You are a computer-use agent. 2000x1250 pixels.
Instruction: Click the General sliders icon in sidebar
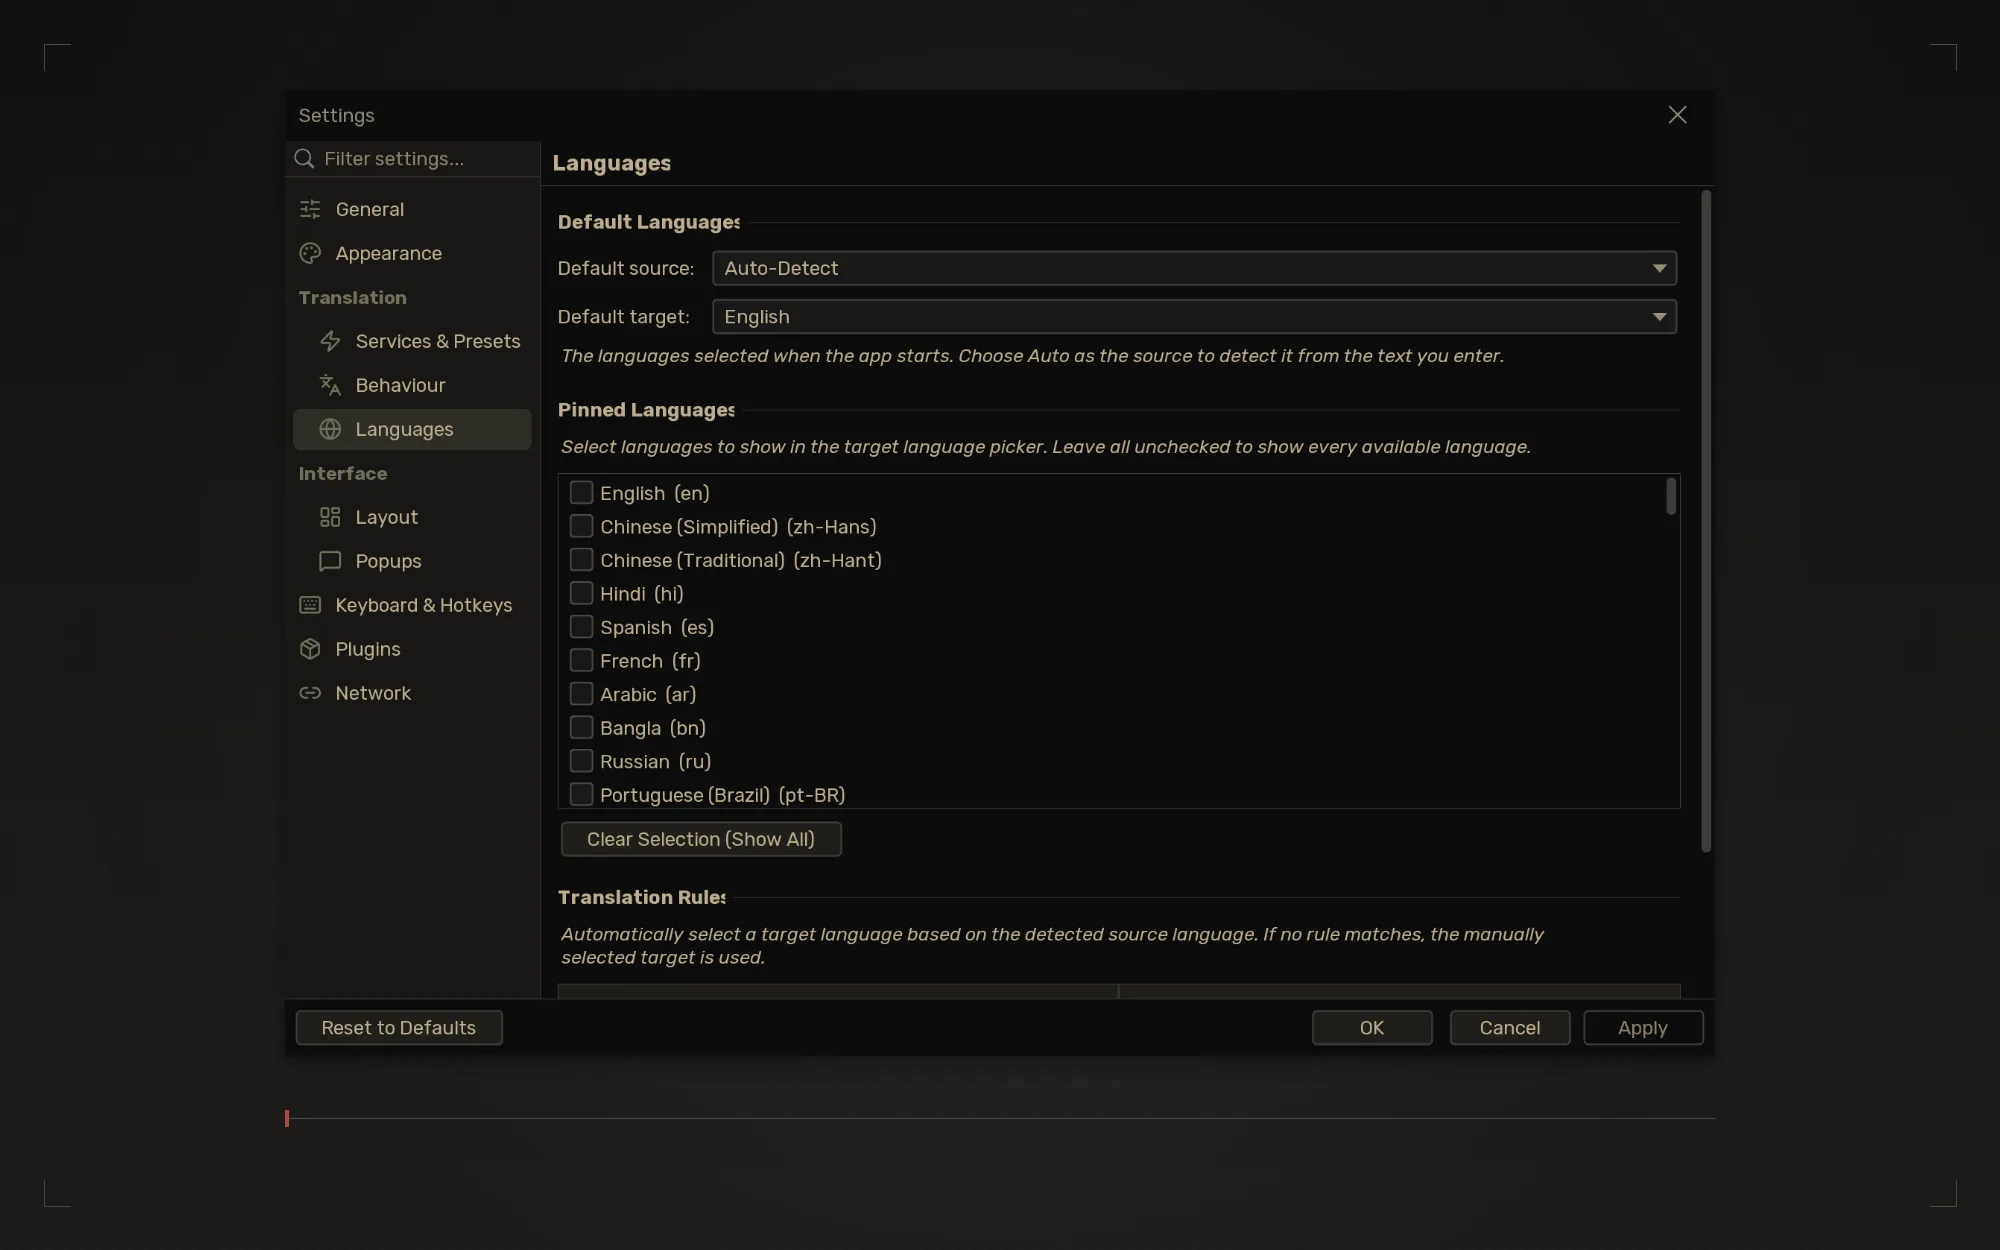pyautogui.click(x=310, y=209)
